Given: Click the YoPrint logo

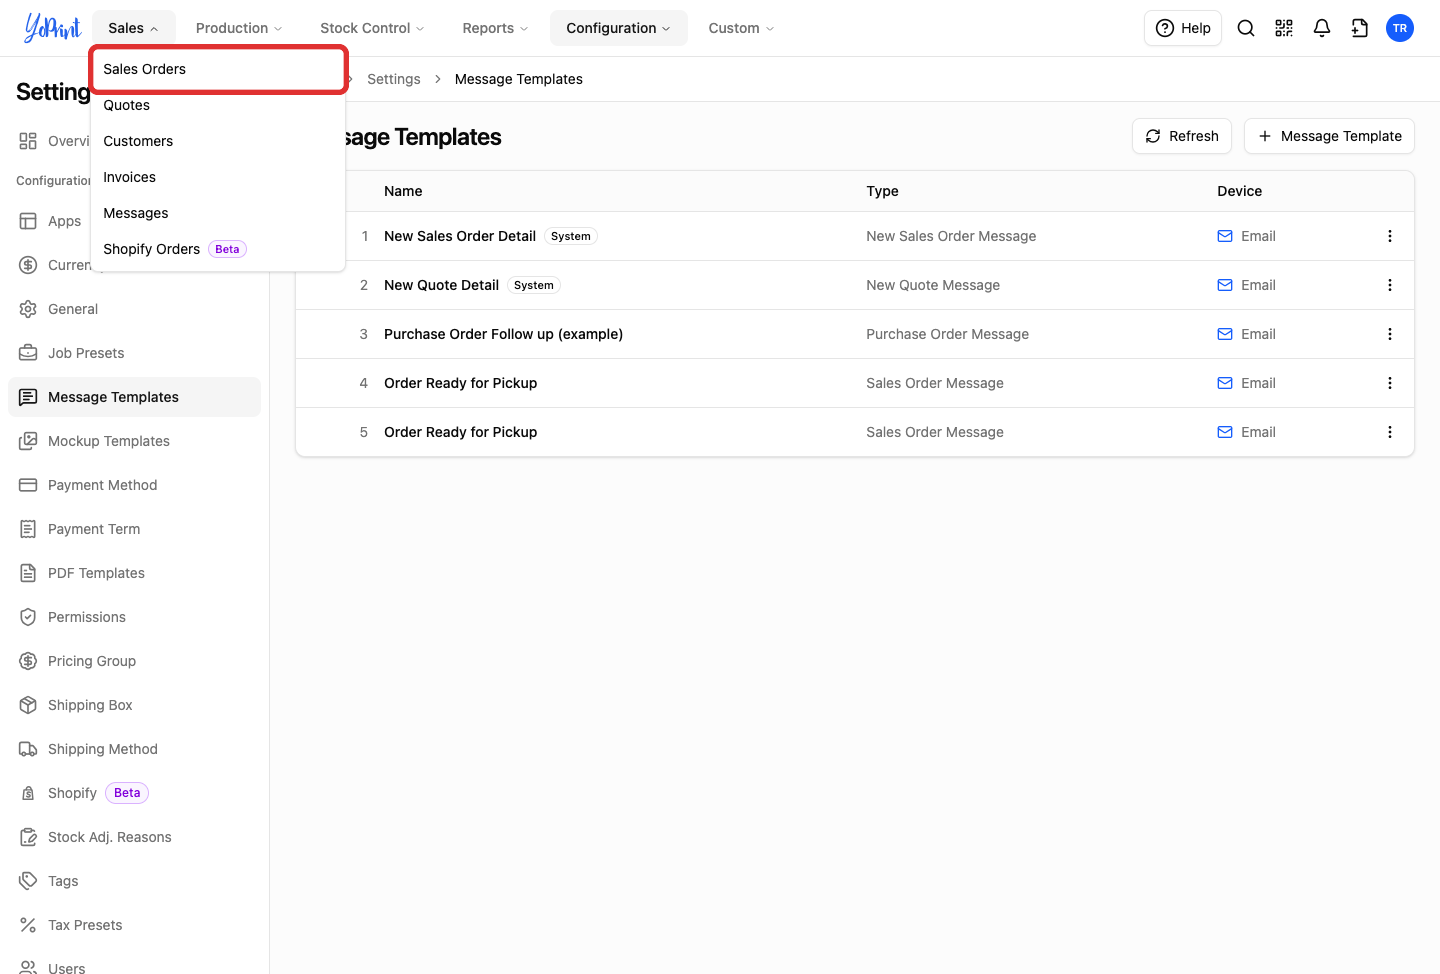Looking at the screenshot, I should pyautogui.click(x=52, y=27).
